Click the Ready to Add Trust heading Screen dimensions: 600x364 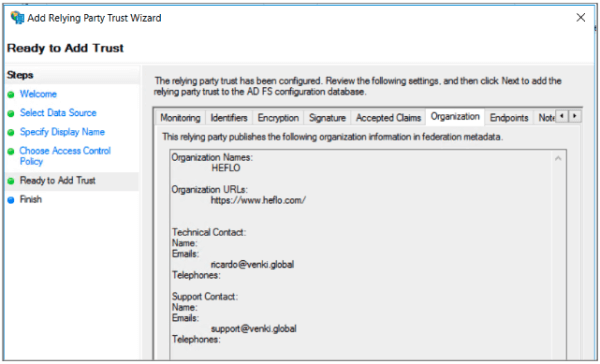pyautogui.click(x=65, y=48)
